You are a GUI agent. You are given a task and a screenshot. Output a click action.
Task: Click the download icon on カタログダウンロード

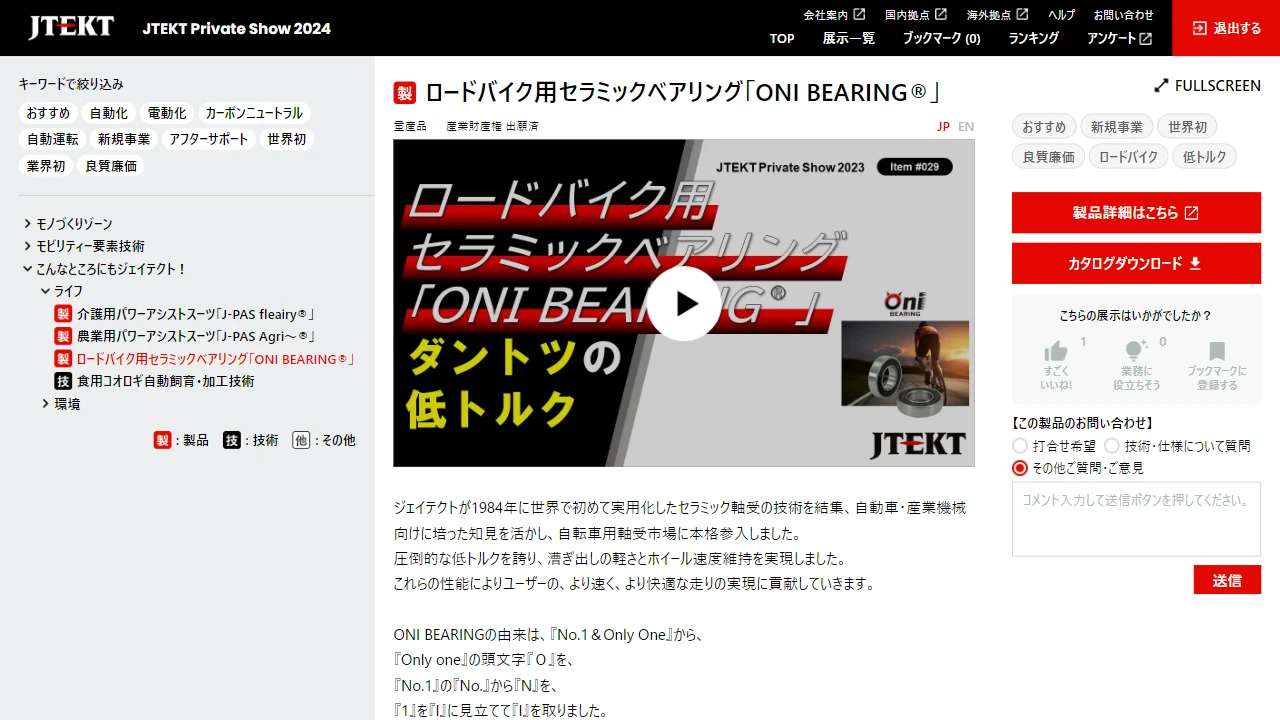click(1195, 264)
